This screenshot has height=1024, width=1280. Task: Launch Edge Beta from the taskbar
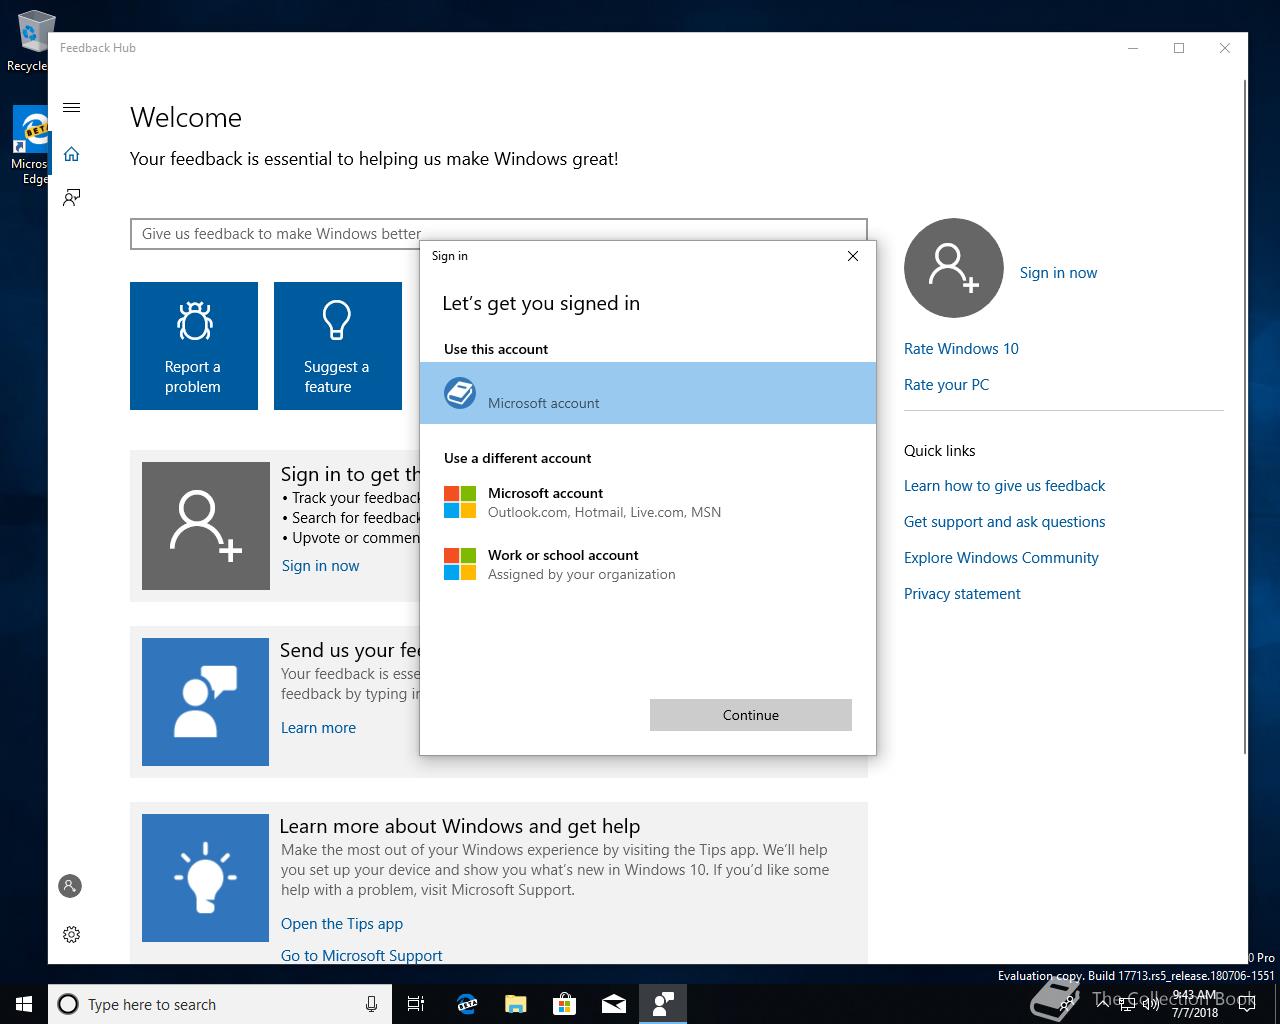467,1004
